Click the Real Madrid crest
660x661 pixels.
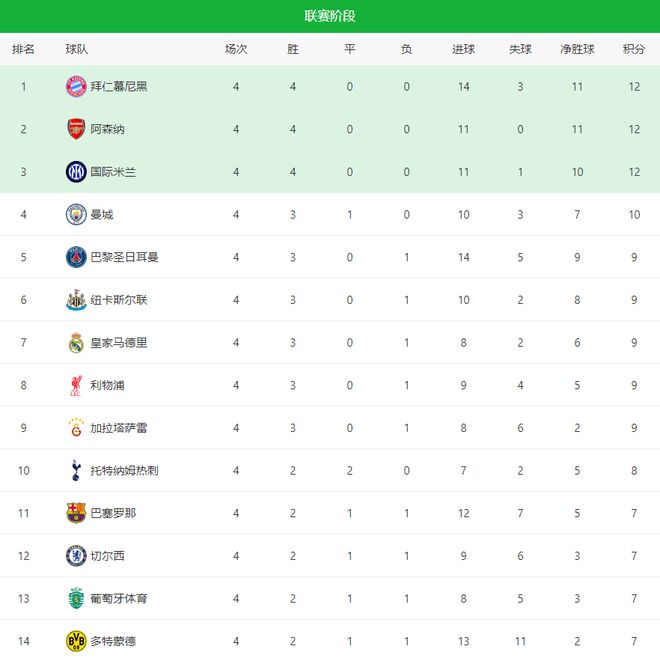(76, 343)
